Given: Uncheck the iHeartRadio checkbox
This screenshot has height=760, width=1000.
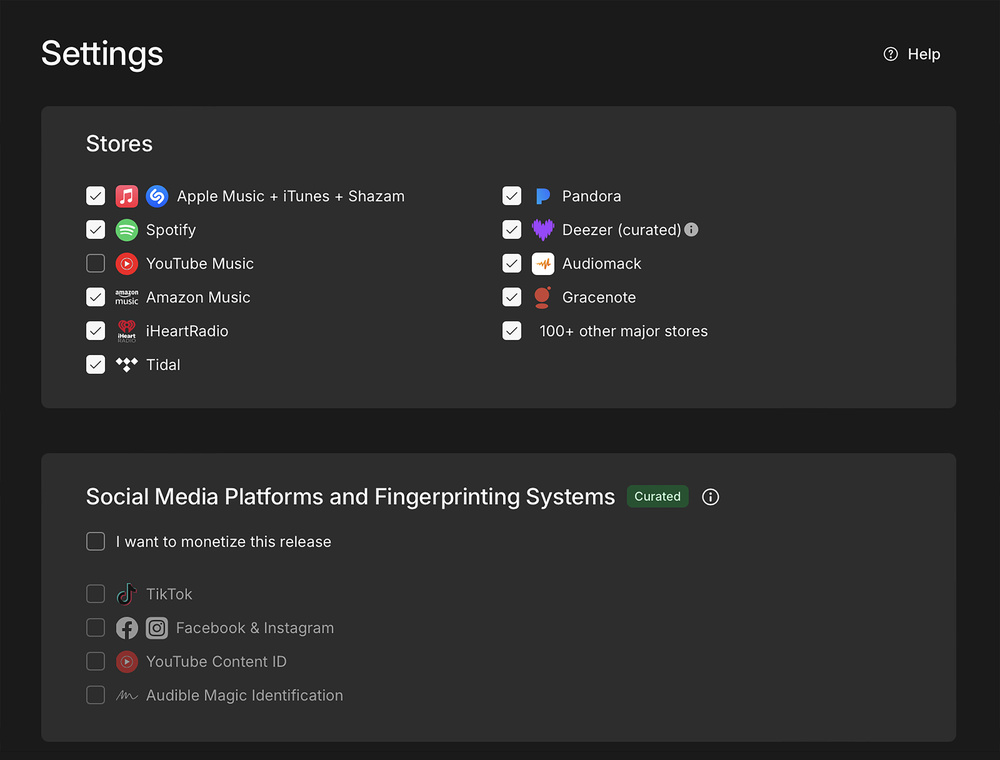Looking at the screenshot, I should click(96, 331).
